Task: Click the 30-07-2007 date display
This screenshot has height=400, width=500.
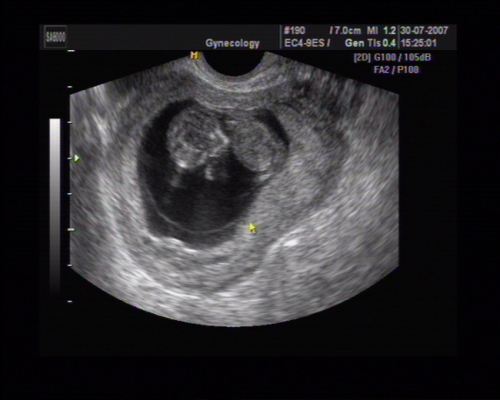Action: coord(424,31)
